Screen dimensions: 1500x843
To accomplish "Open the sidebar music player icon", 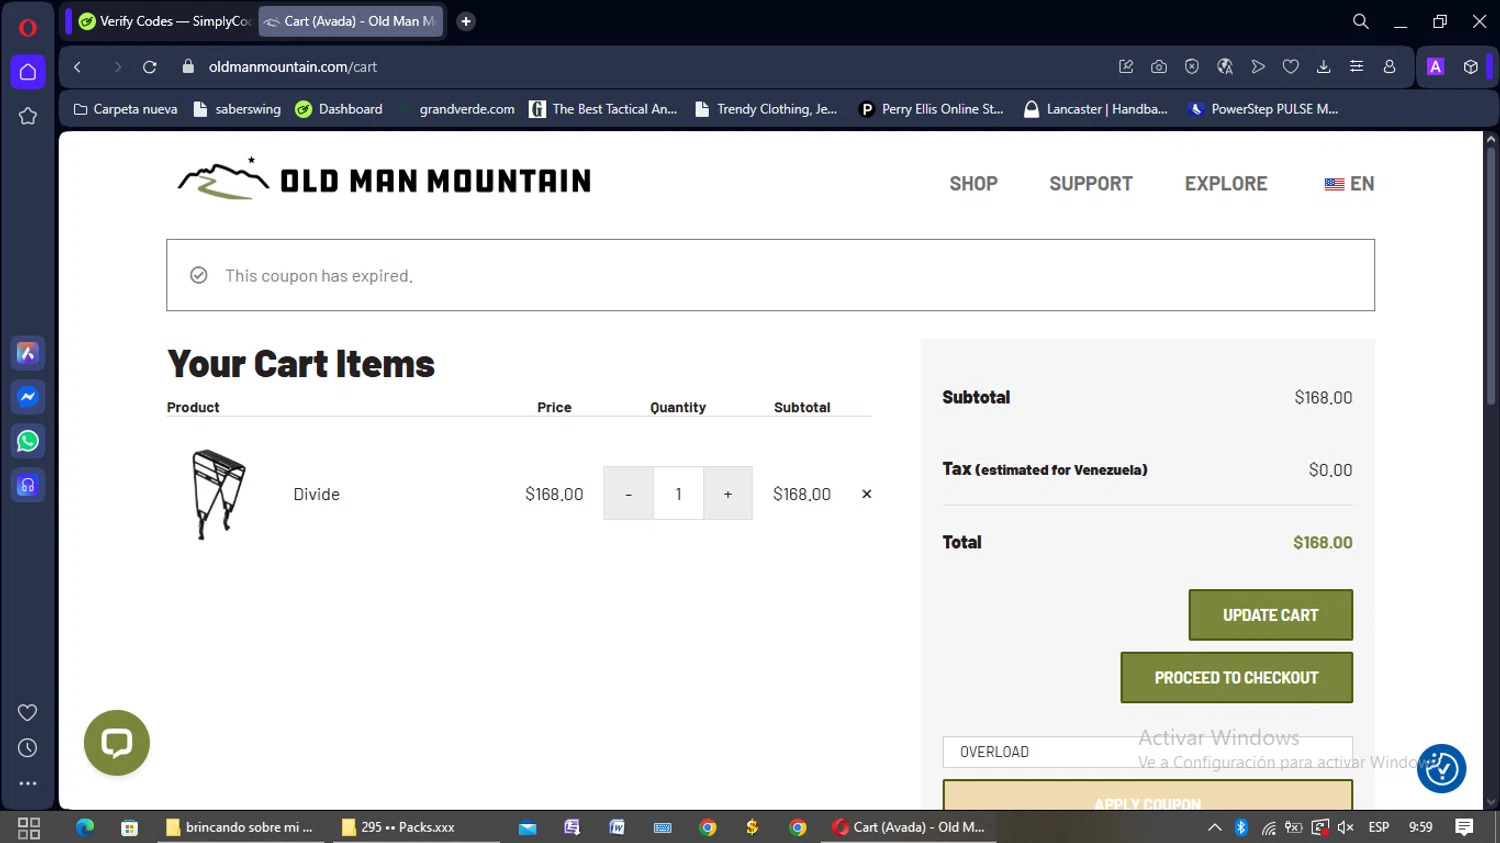I will point(28,485).
